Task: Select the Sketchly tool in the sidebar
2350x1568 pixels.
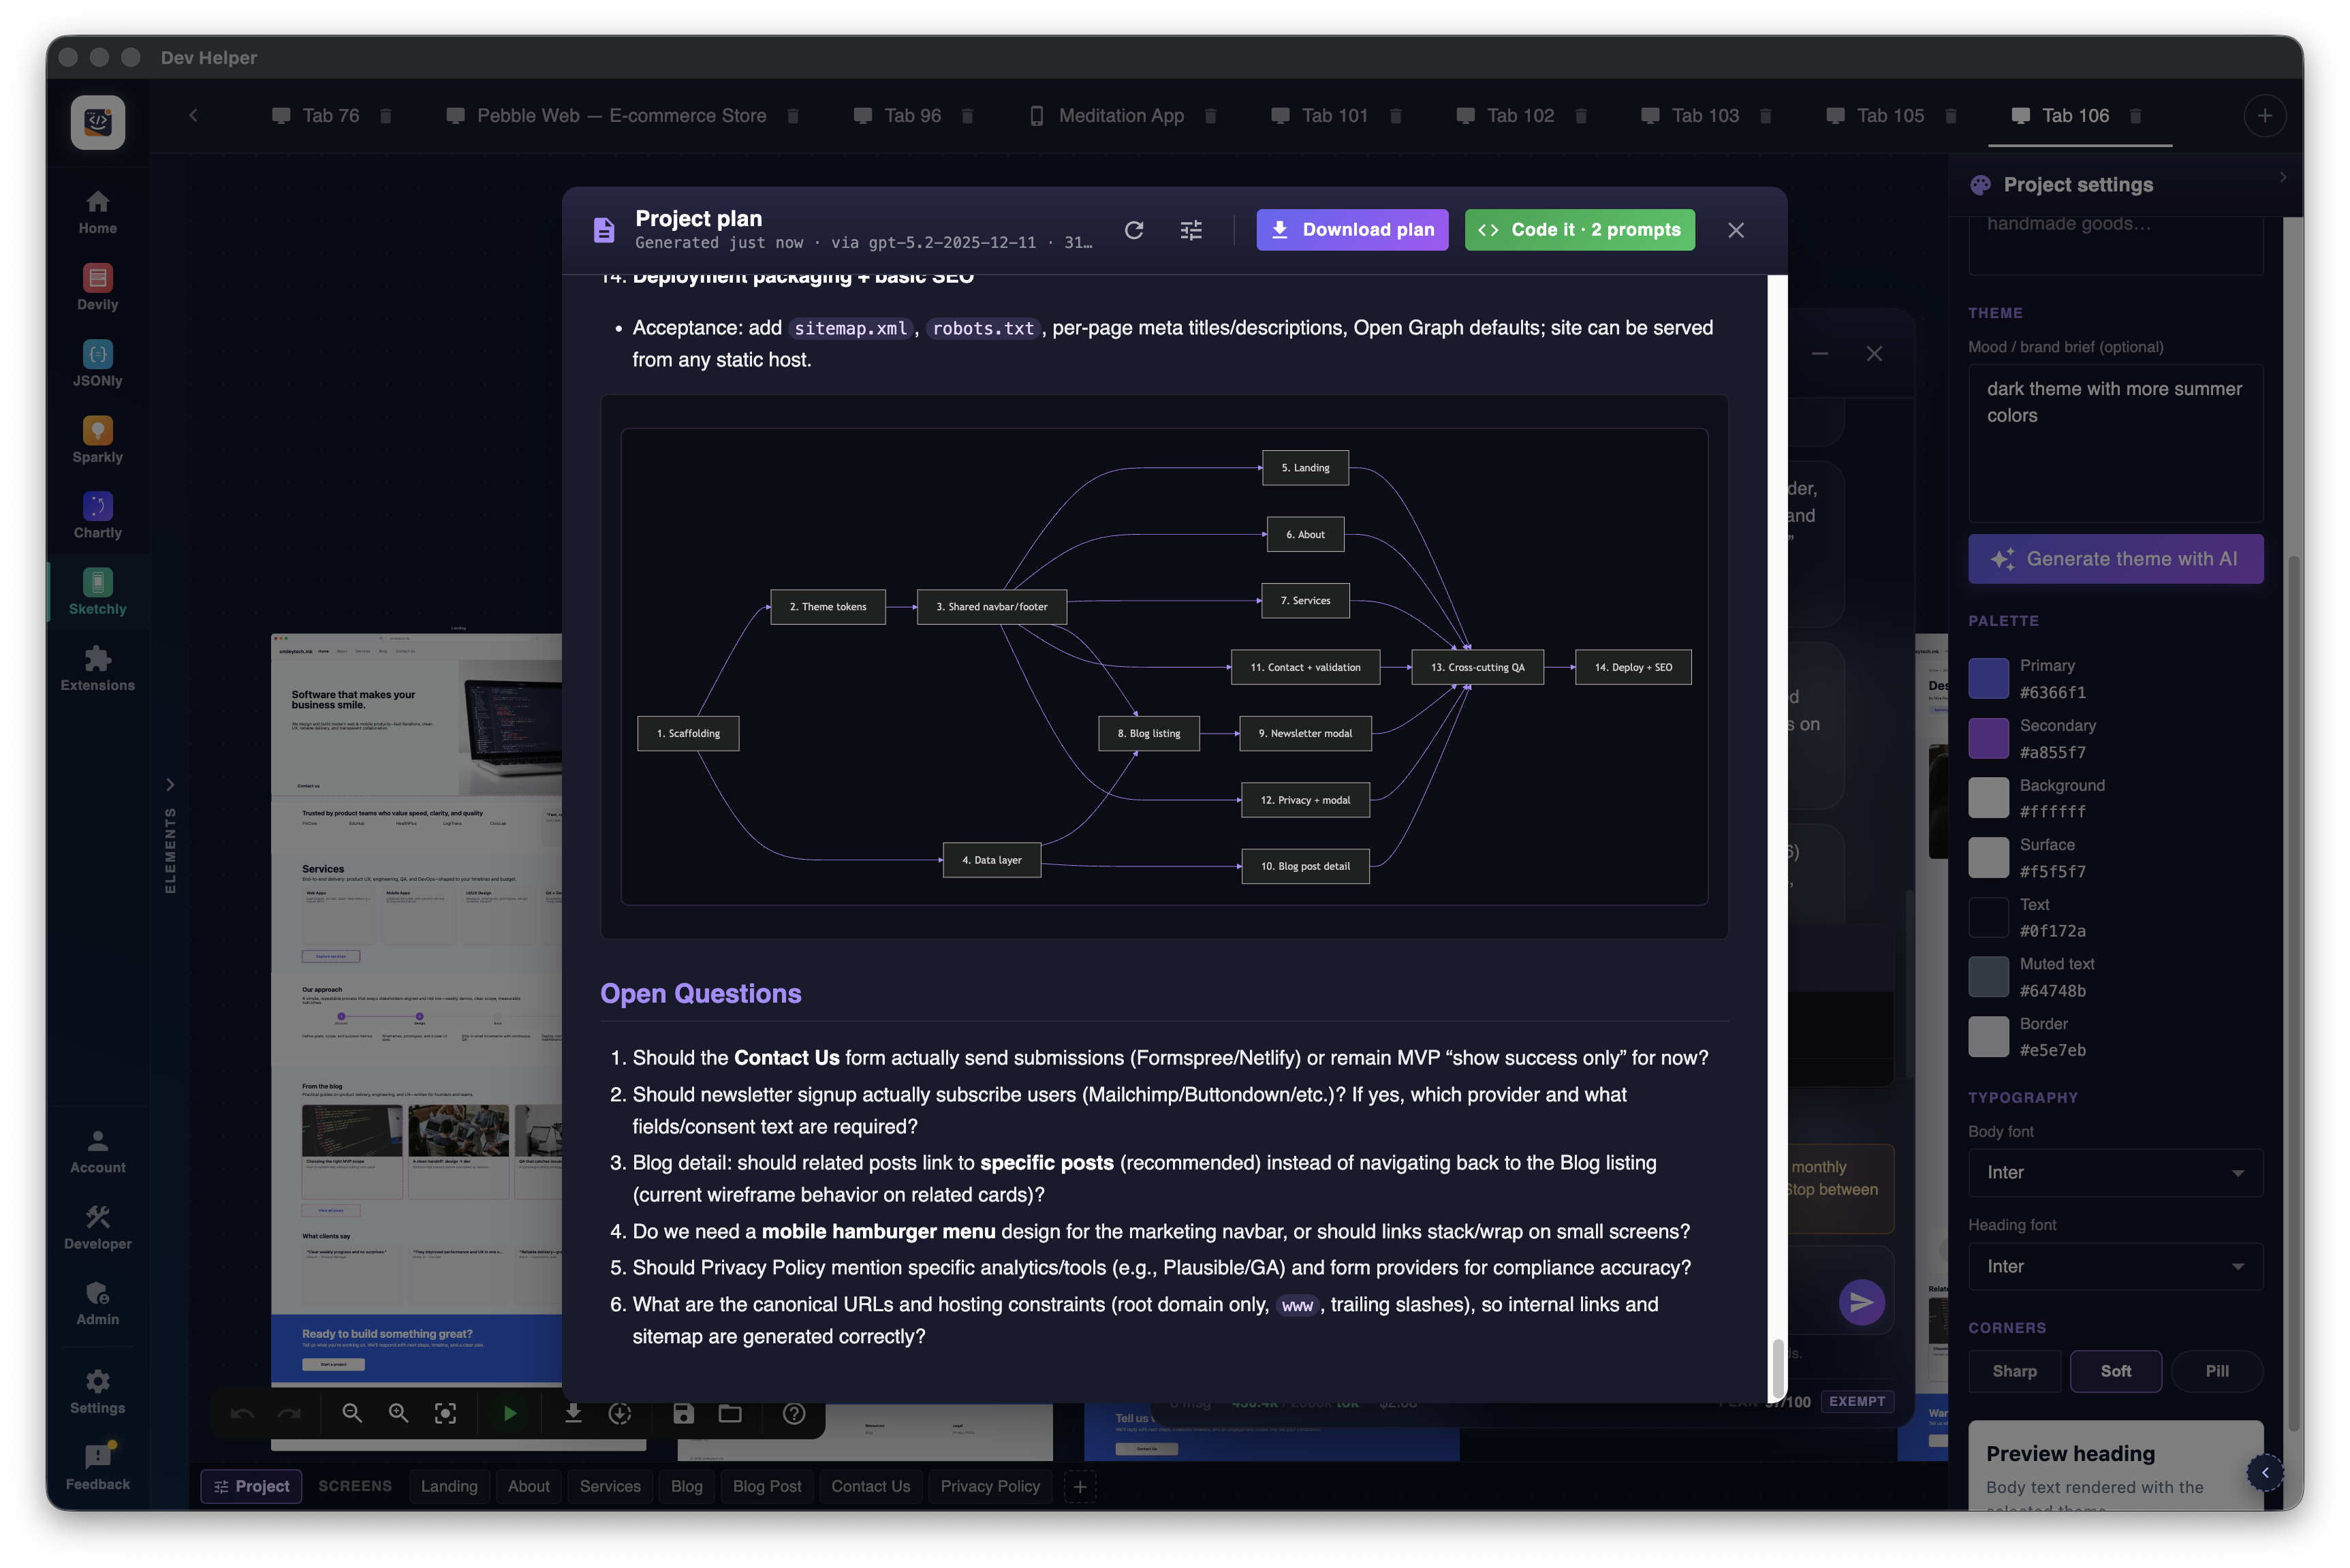Action: click(x=97, y=592)
